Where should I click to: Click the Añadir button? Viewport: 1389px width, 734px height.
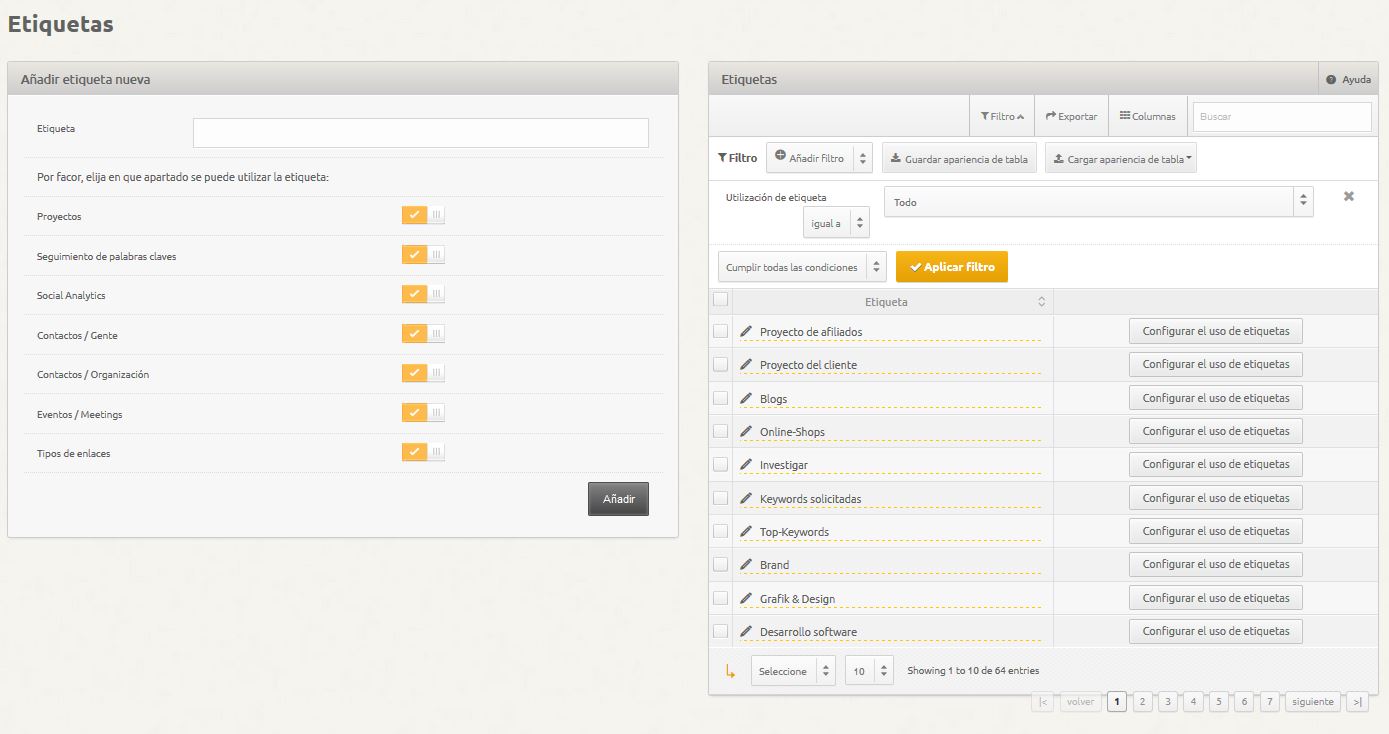(x=618, y=499)
